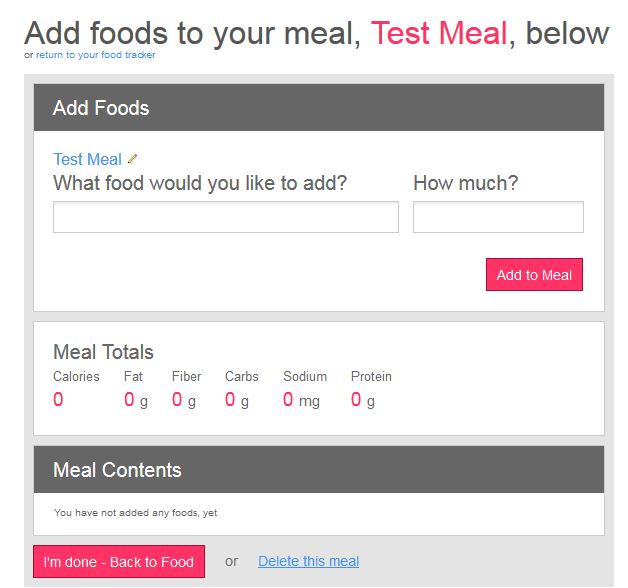The image size is (628, 588).
Task: Select the Meal Contents panel header
Action: click(319, 469)
